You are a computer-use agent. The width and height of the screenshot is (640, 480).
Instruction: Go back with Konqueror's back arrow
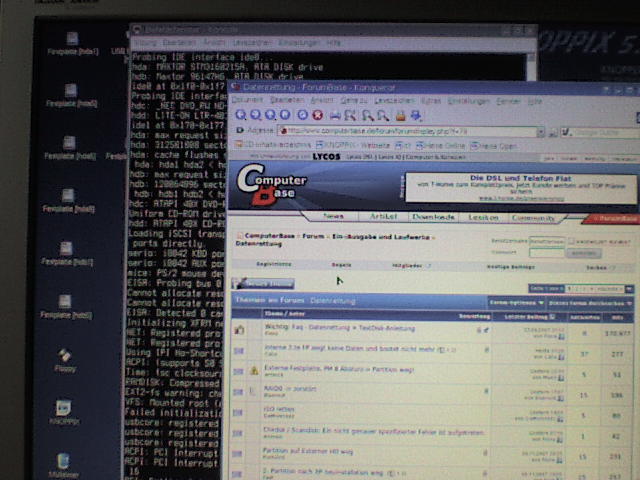tap(241, 115)
